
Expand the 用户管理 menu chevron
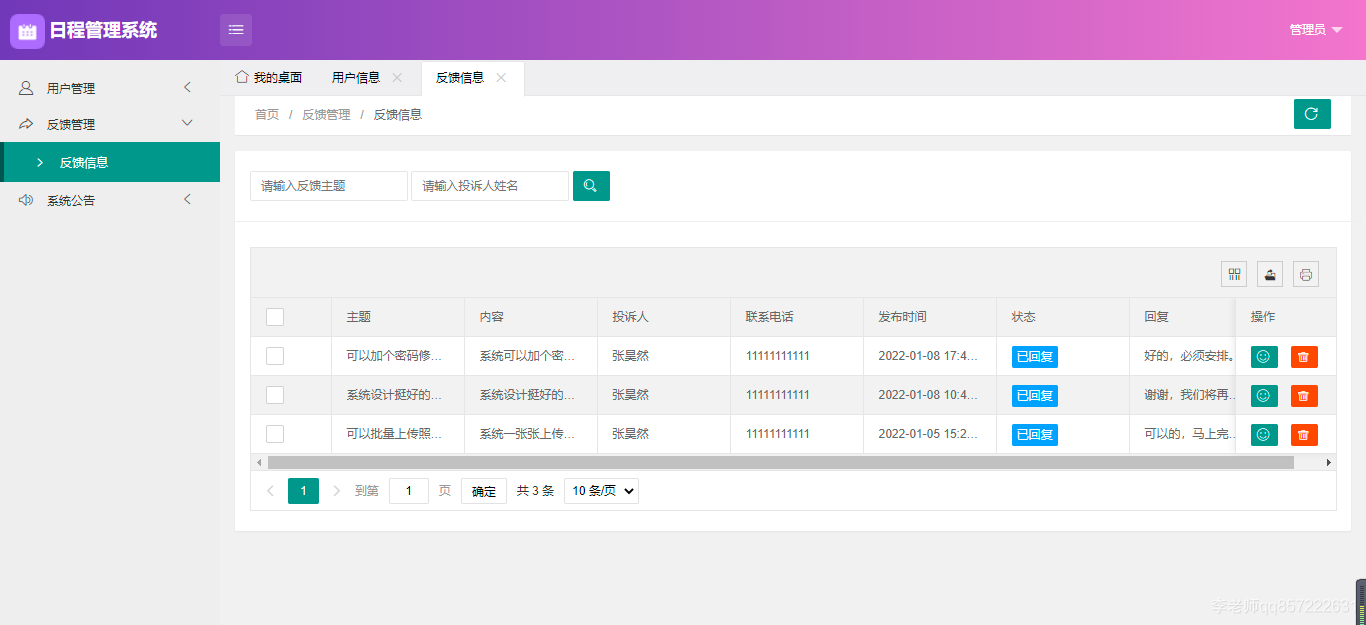tap(187, 88)
